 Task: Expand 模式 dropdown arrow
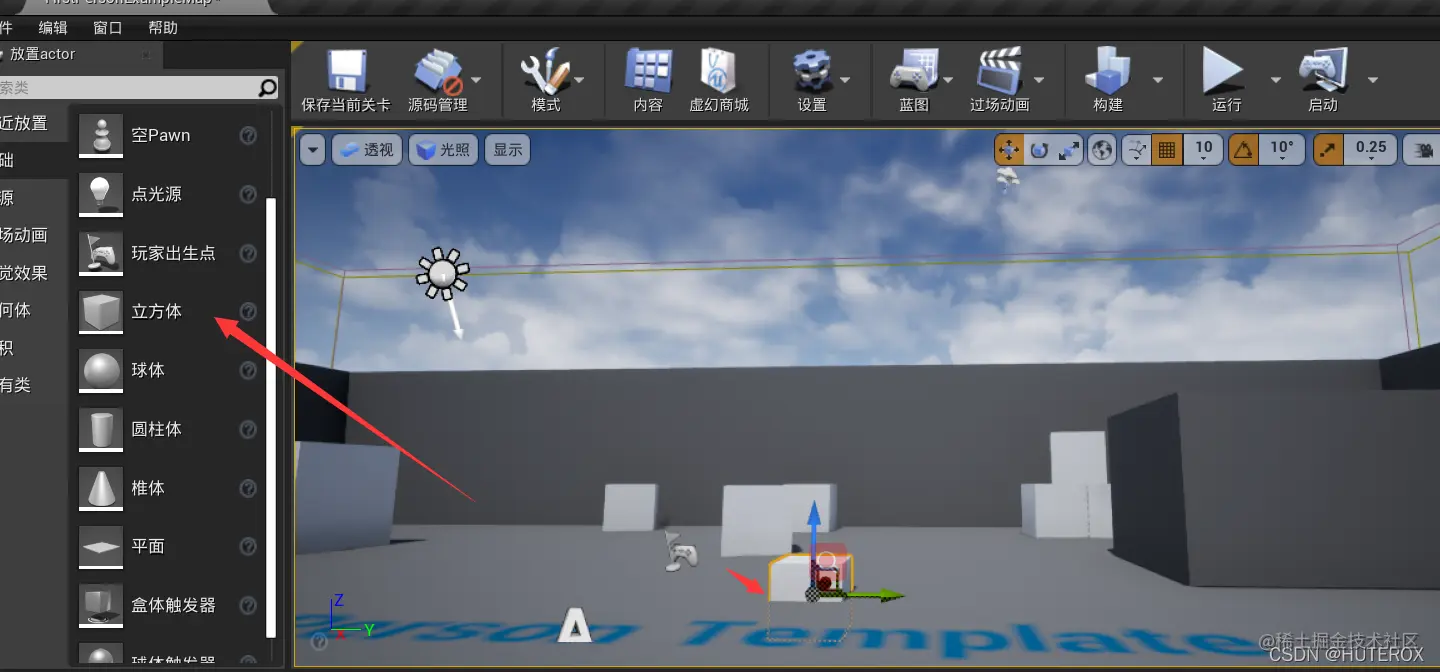(x=579, y=79)
